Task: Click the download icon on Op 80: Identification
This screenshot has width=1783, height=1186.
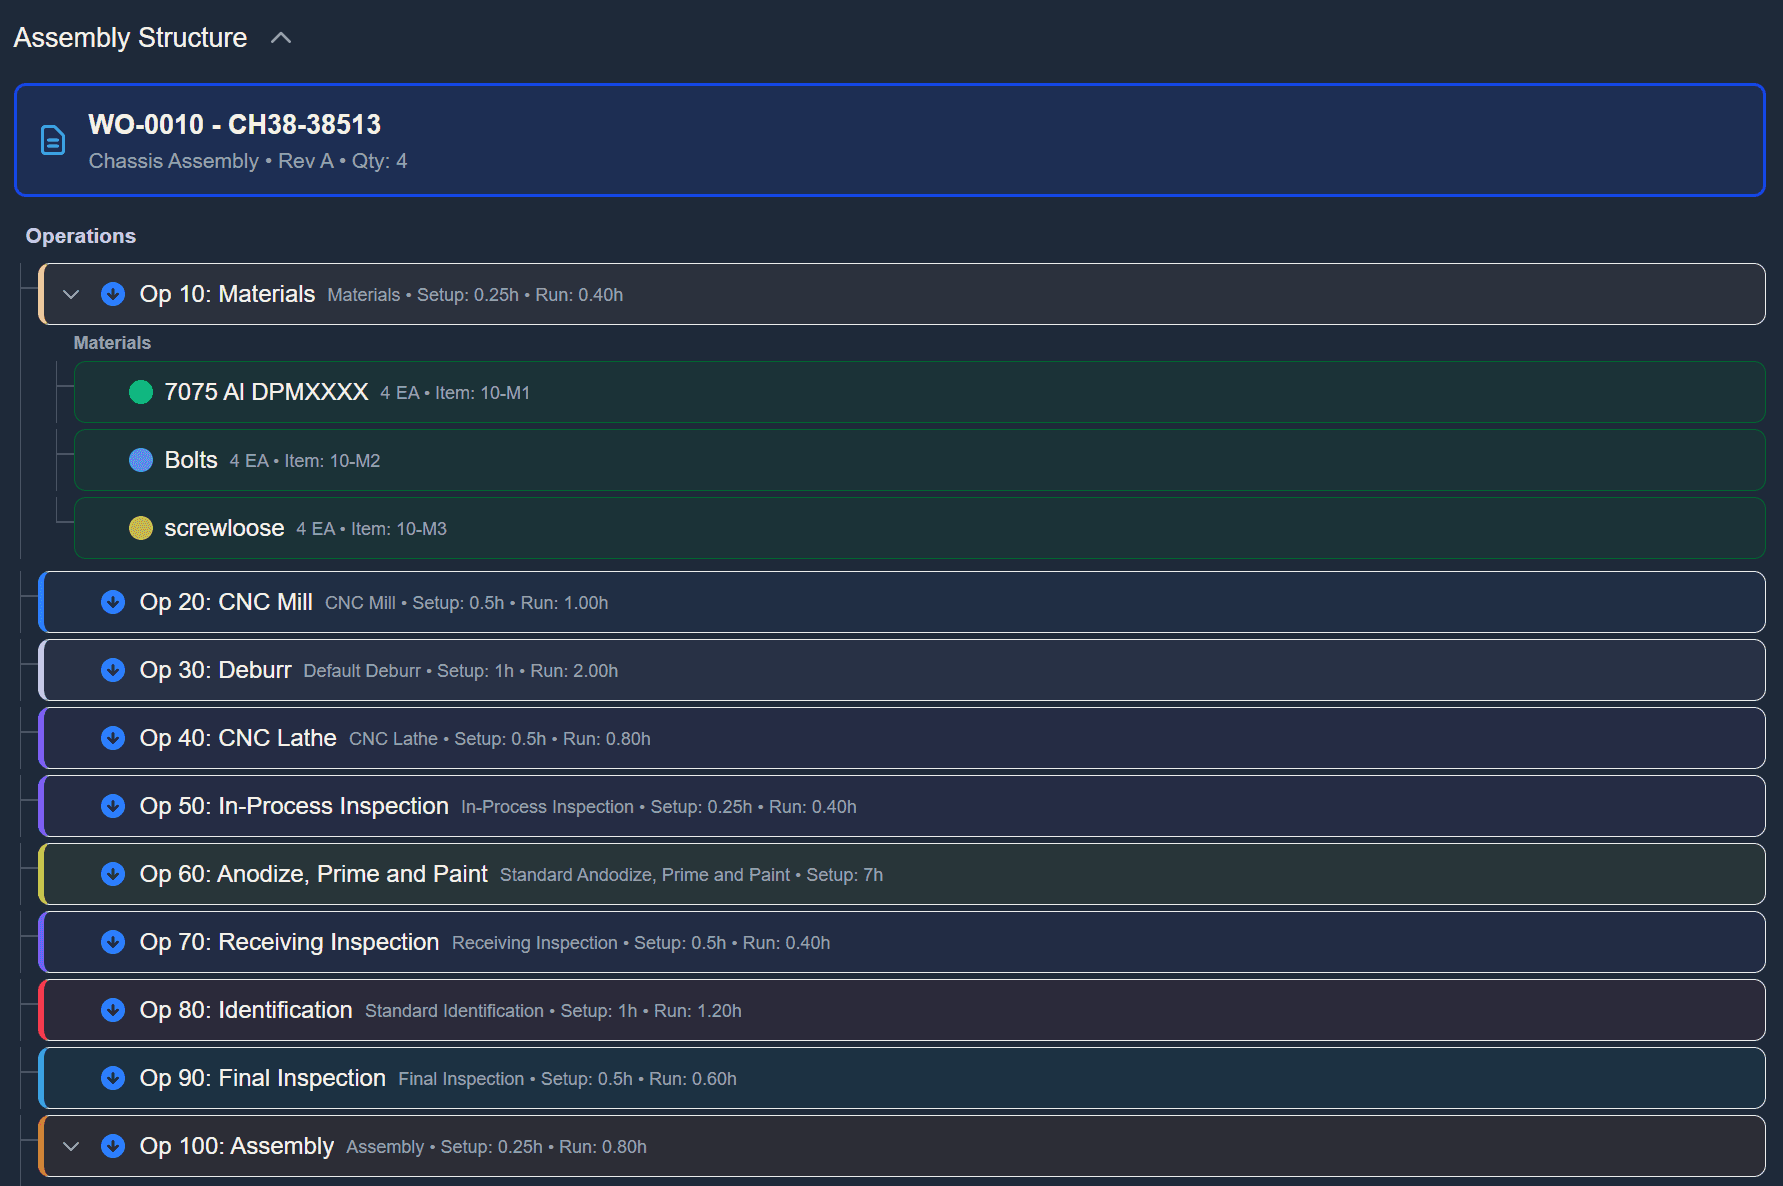Action: pyautogui.click(x=113, y=1010)
